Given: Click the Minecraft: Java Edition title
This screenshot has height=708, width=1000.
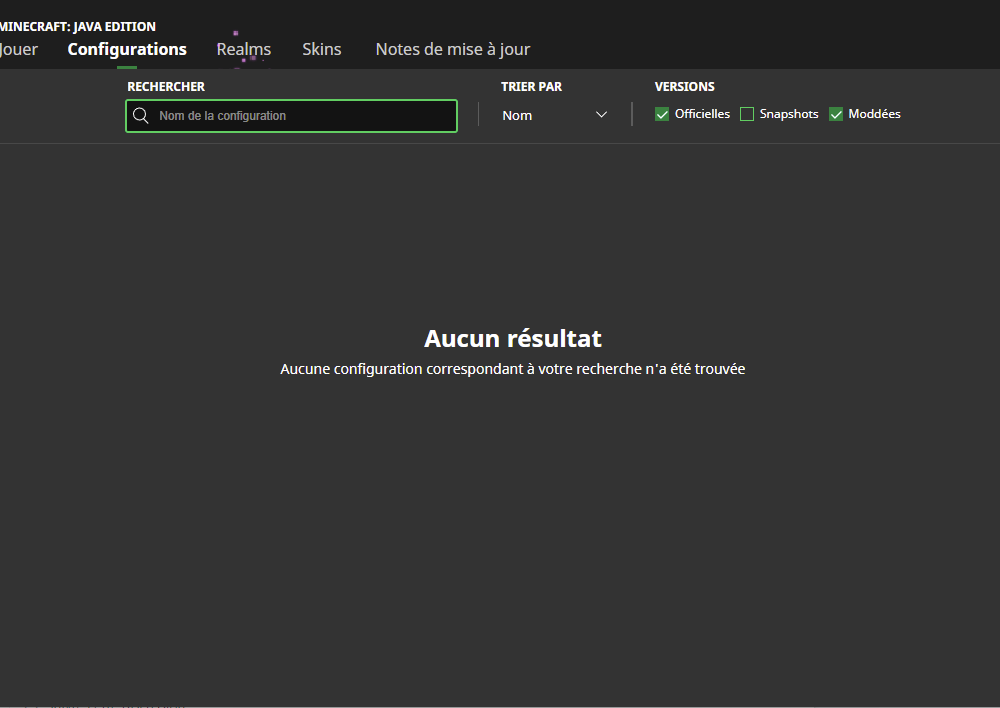Looking at the screenshot, I should [78, 27].
